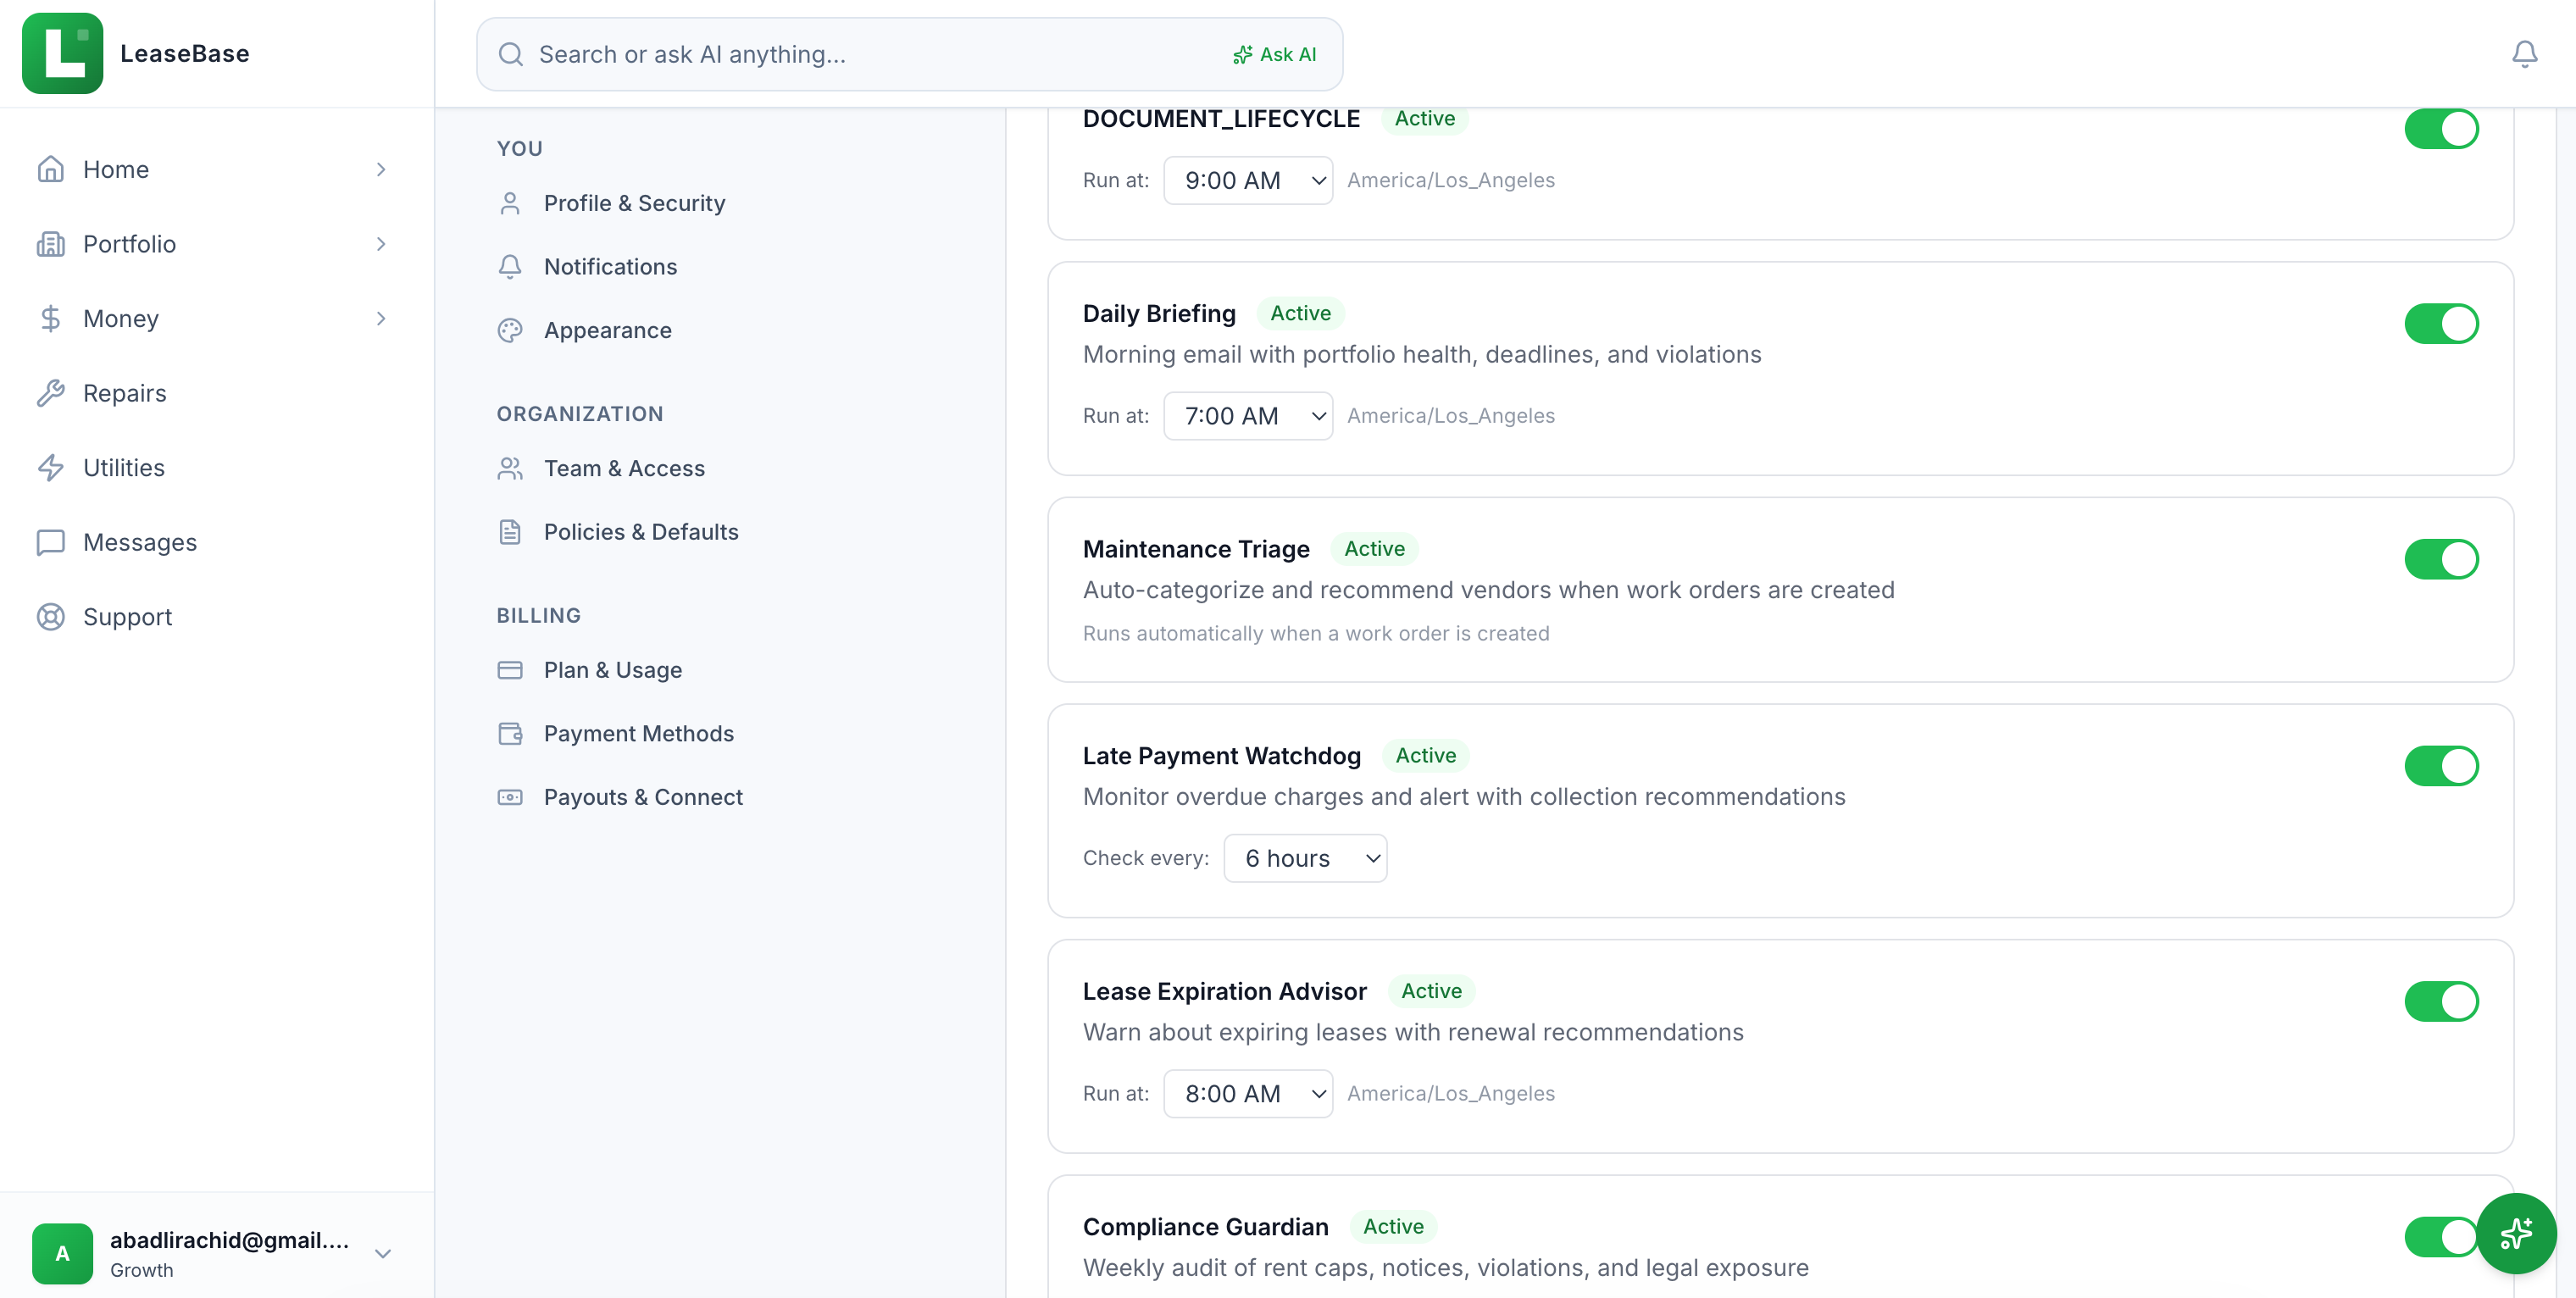Click the user avatar letter A
This screenshot has height=1298, width=2576.
62,1254
